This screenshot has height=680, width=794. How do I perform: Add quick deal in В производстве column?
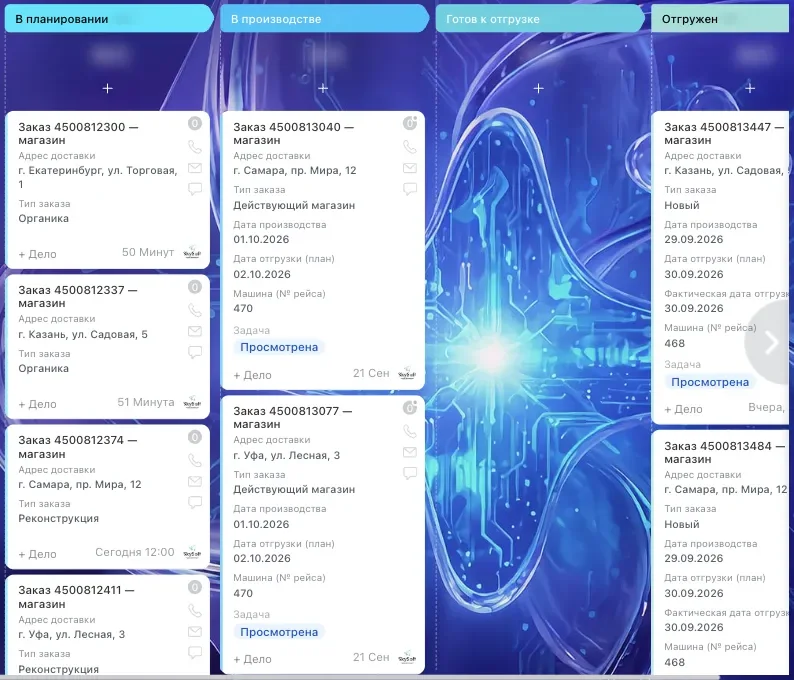pyautogui.click(x=323, y=89)
